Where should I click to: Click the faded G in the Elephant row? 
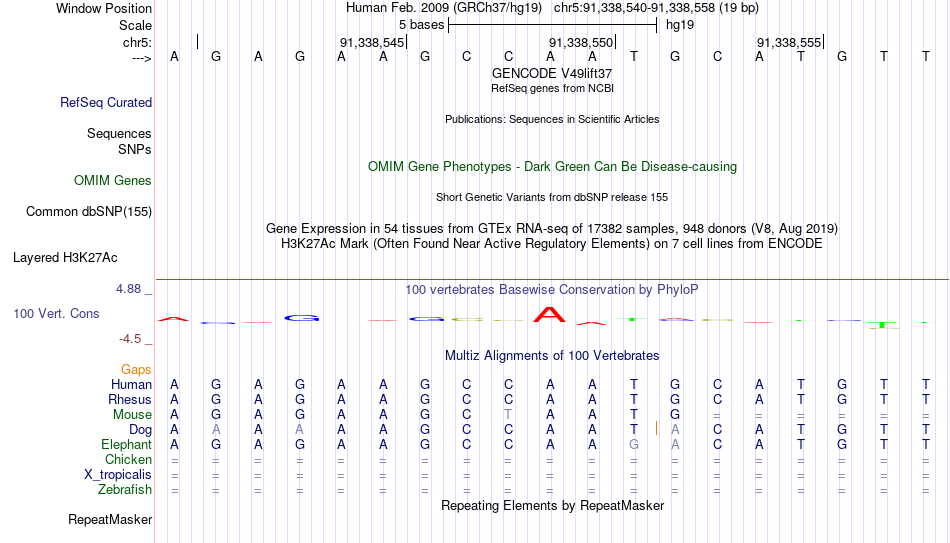tap(634, 445)
